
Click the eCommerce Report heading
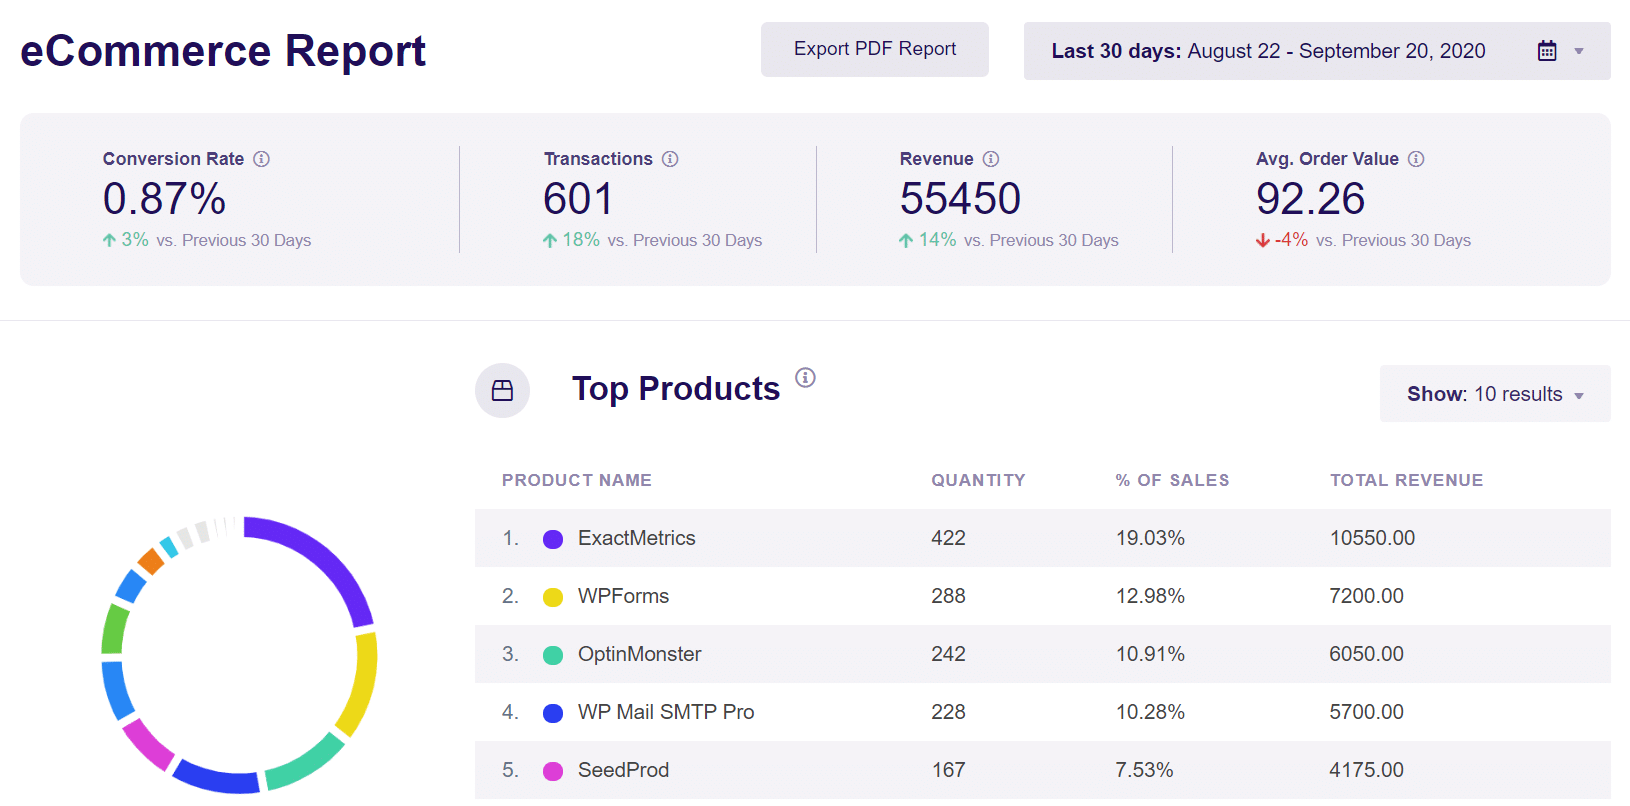point(223,51)
